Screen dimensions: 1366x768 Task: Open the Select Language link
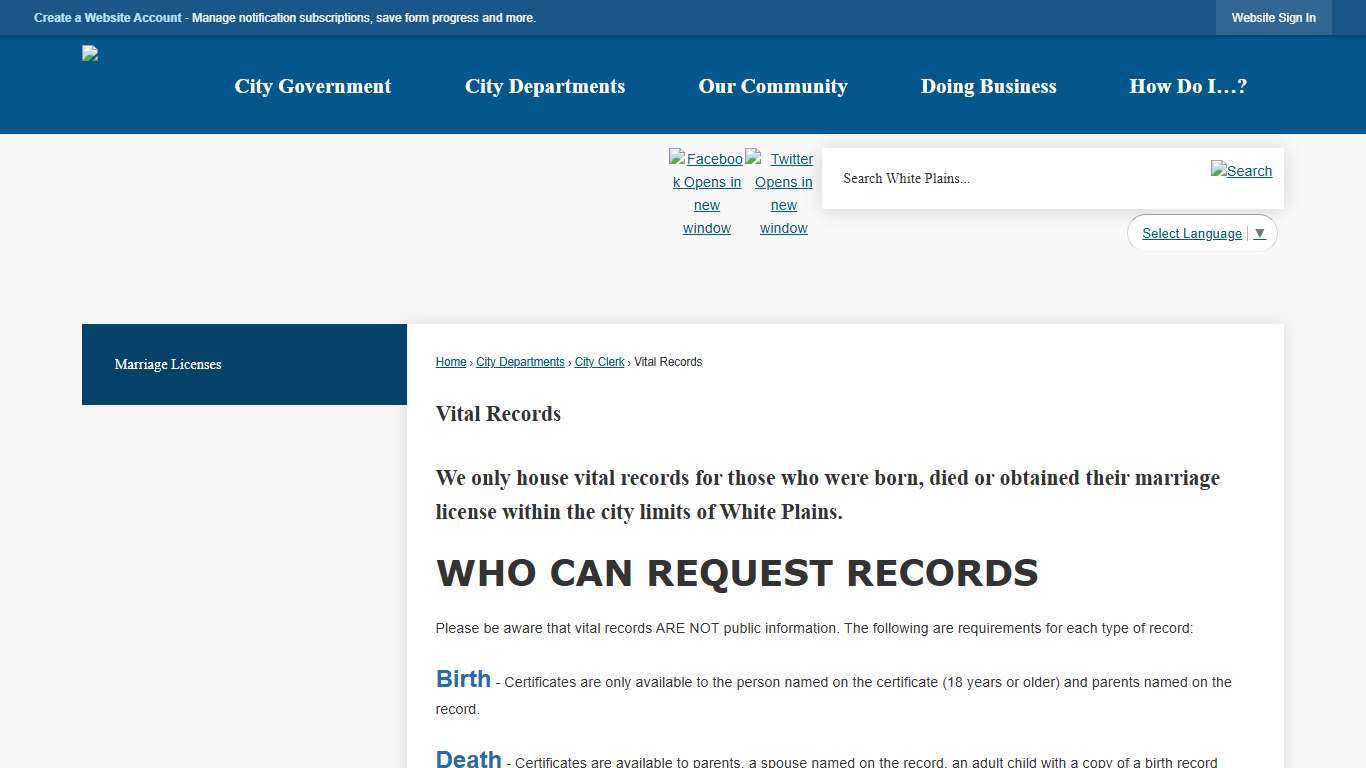(x=1191, y=233)
